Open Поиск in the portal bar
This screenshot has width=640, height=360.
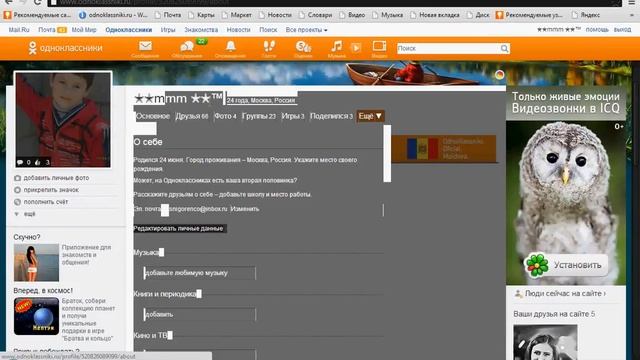tap(268, 30)
